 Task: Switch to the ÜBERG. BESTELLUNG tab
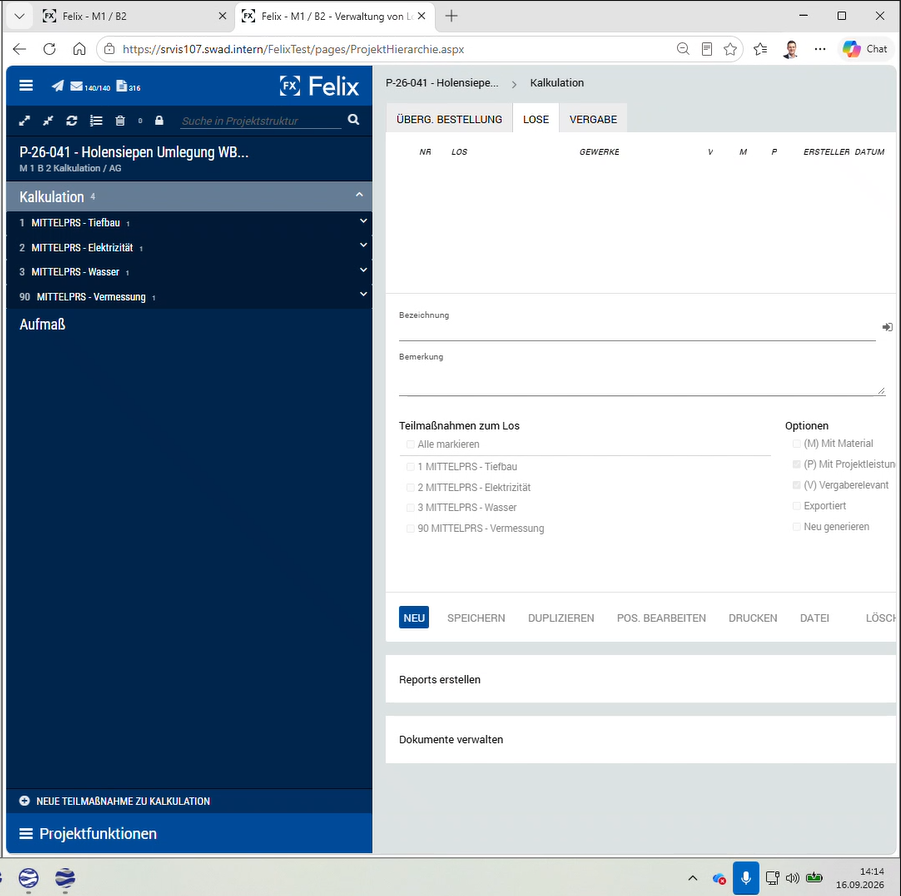point(449,119)
